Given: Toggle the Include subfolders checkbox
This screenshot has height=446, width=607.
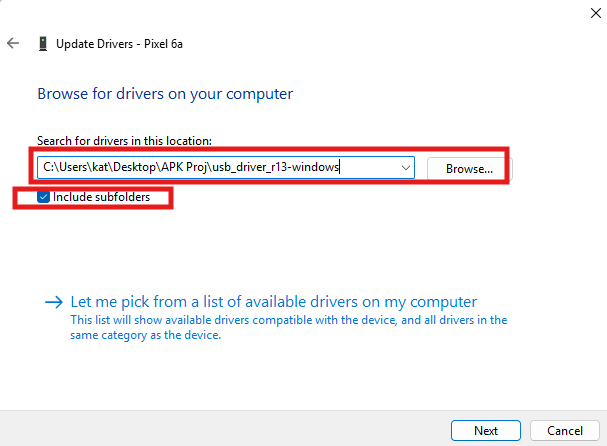Looking at the screenshot, I should pyautogui.click(x=43, y=197).
